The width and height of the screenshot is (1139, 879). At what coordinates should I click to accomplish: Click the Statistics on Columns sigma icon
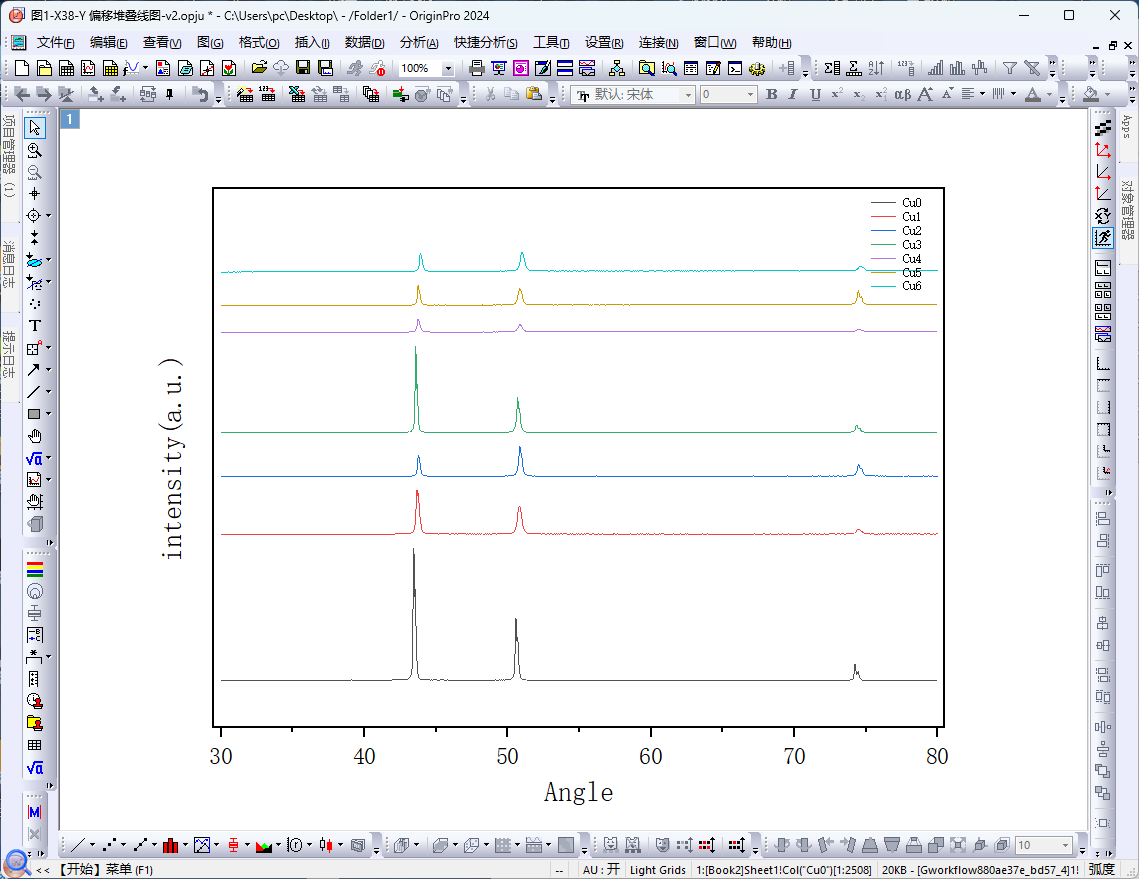coord(832,68)
